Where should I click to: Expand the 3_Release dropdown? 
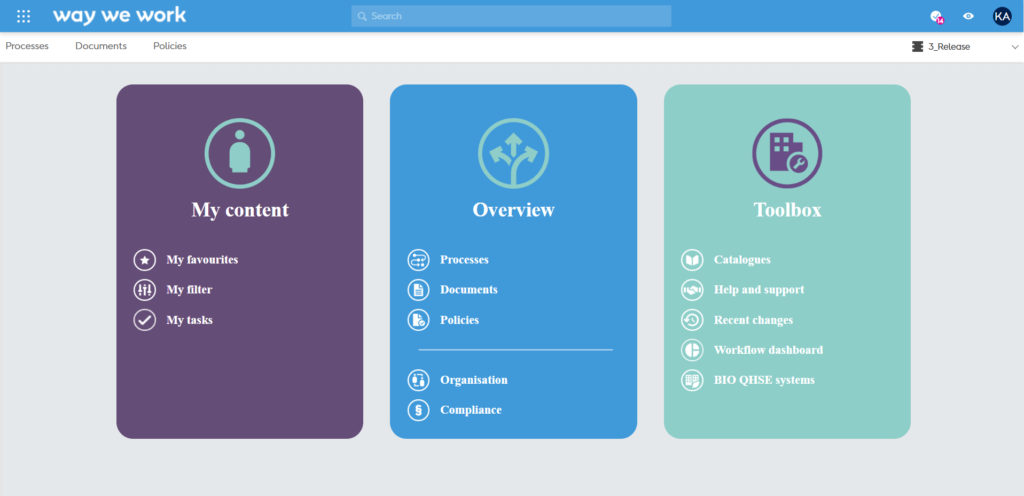948,46
